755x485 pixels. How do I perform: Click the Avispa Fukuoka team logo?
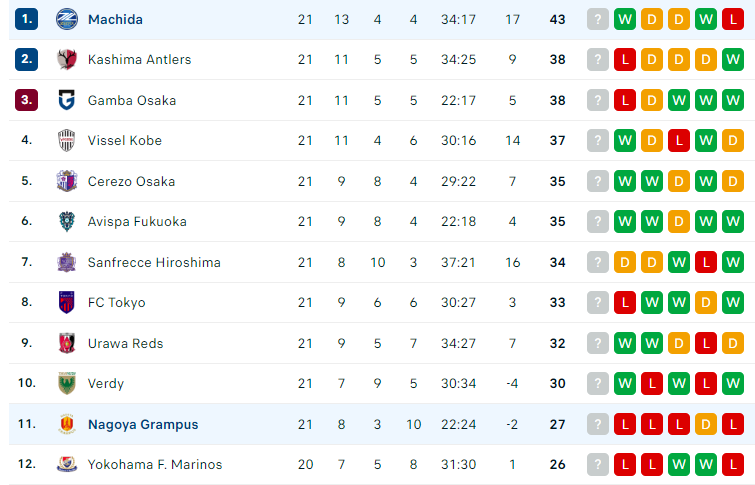[66, 222]
